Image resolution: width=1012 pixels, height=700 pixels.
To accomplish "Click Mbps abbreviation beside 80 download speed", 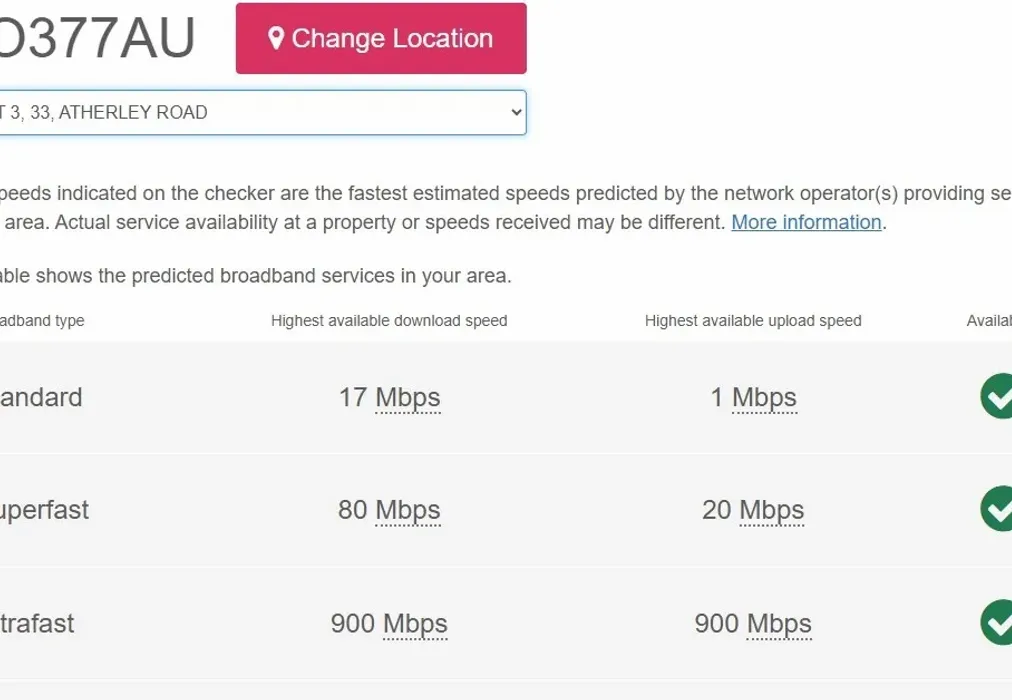I will click(x=408, y=511).
